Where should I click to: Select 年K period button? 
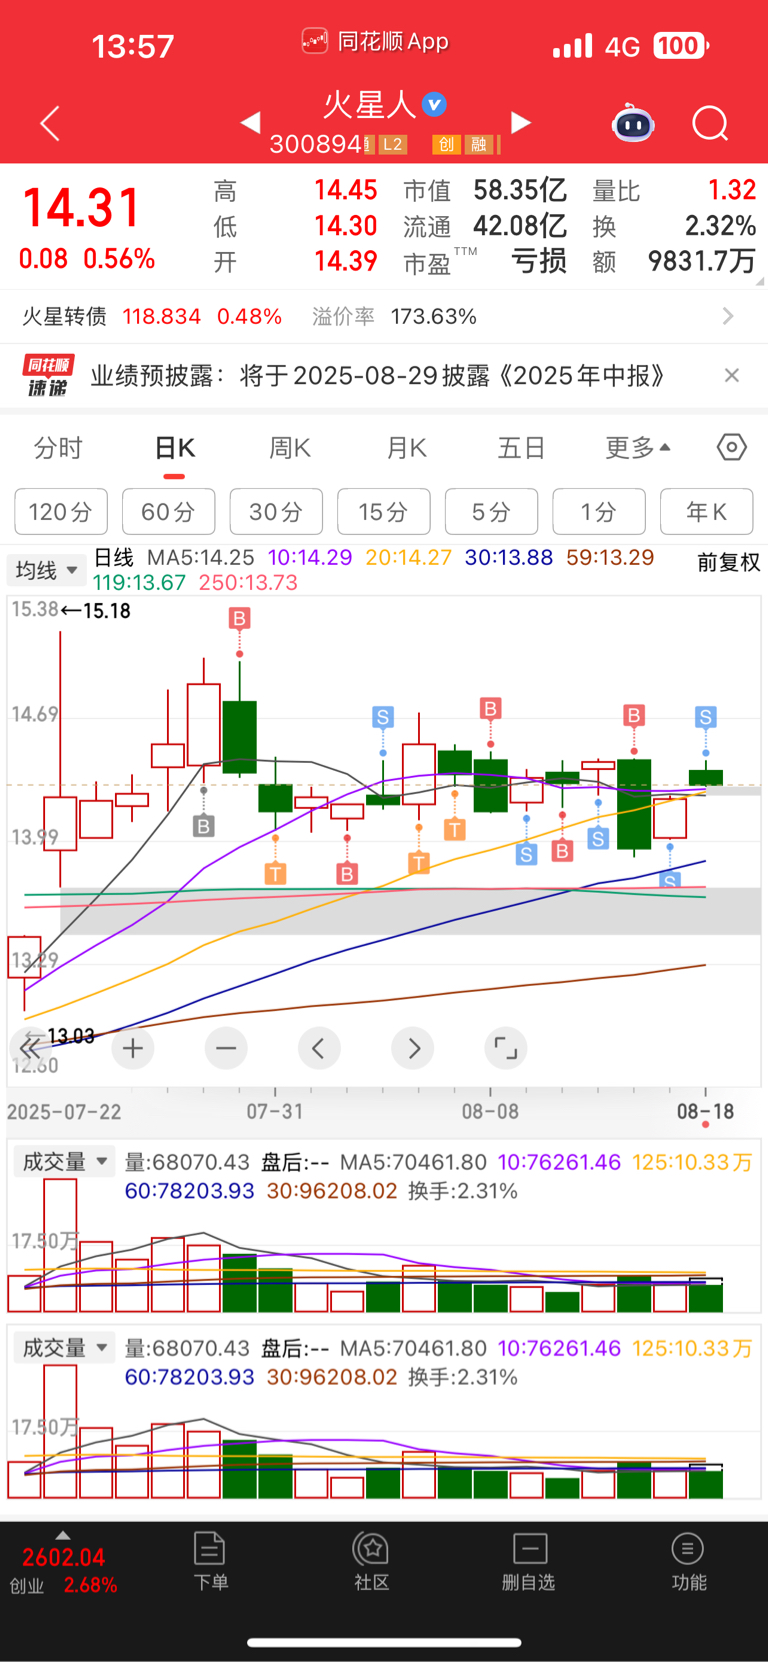(x=707, y=512)
